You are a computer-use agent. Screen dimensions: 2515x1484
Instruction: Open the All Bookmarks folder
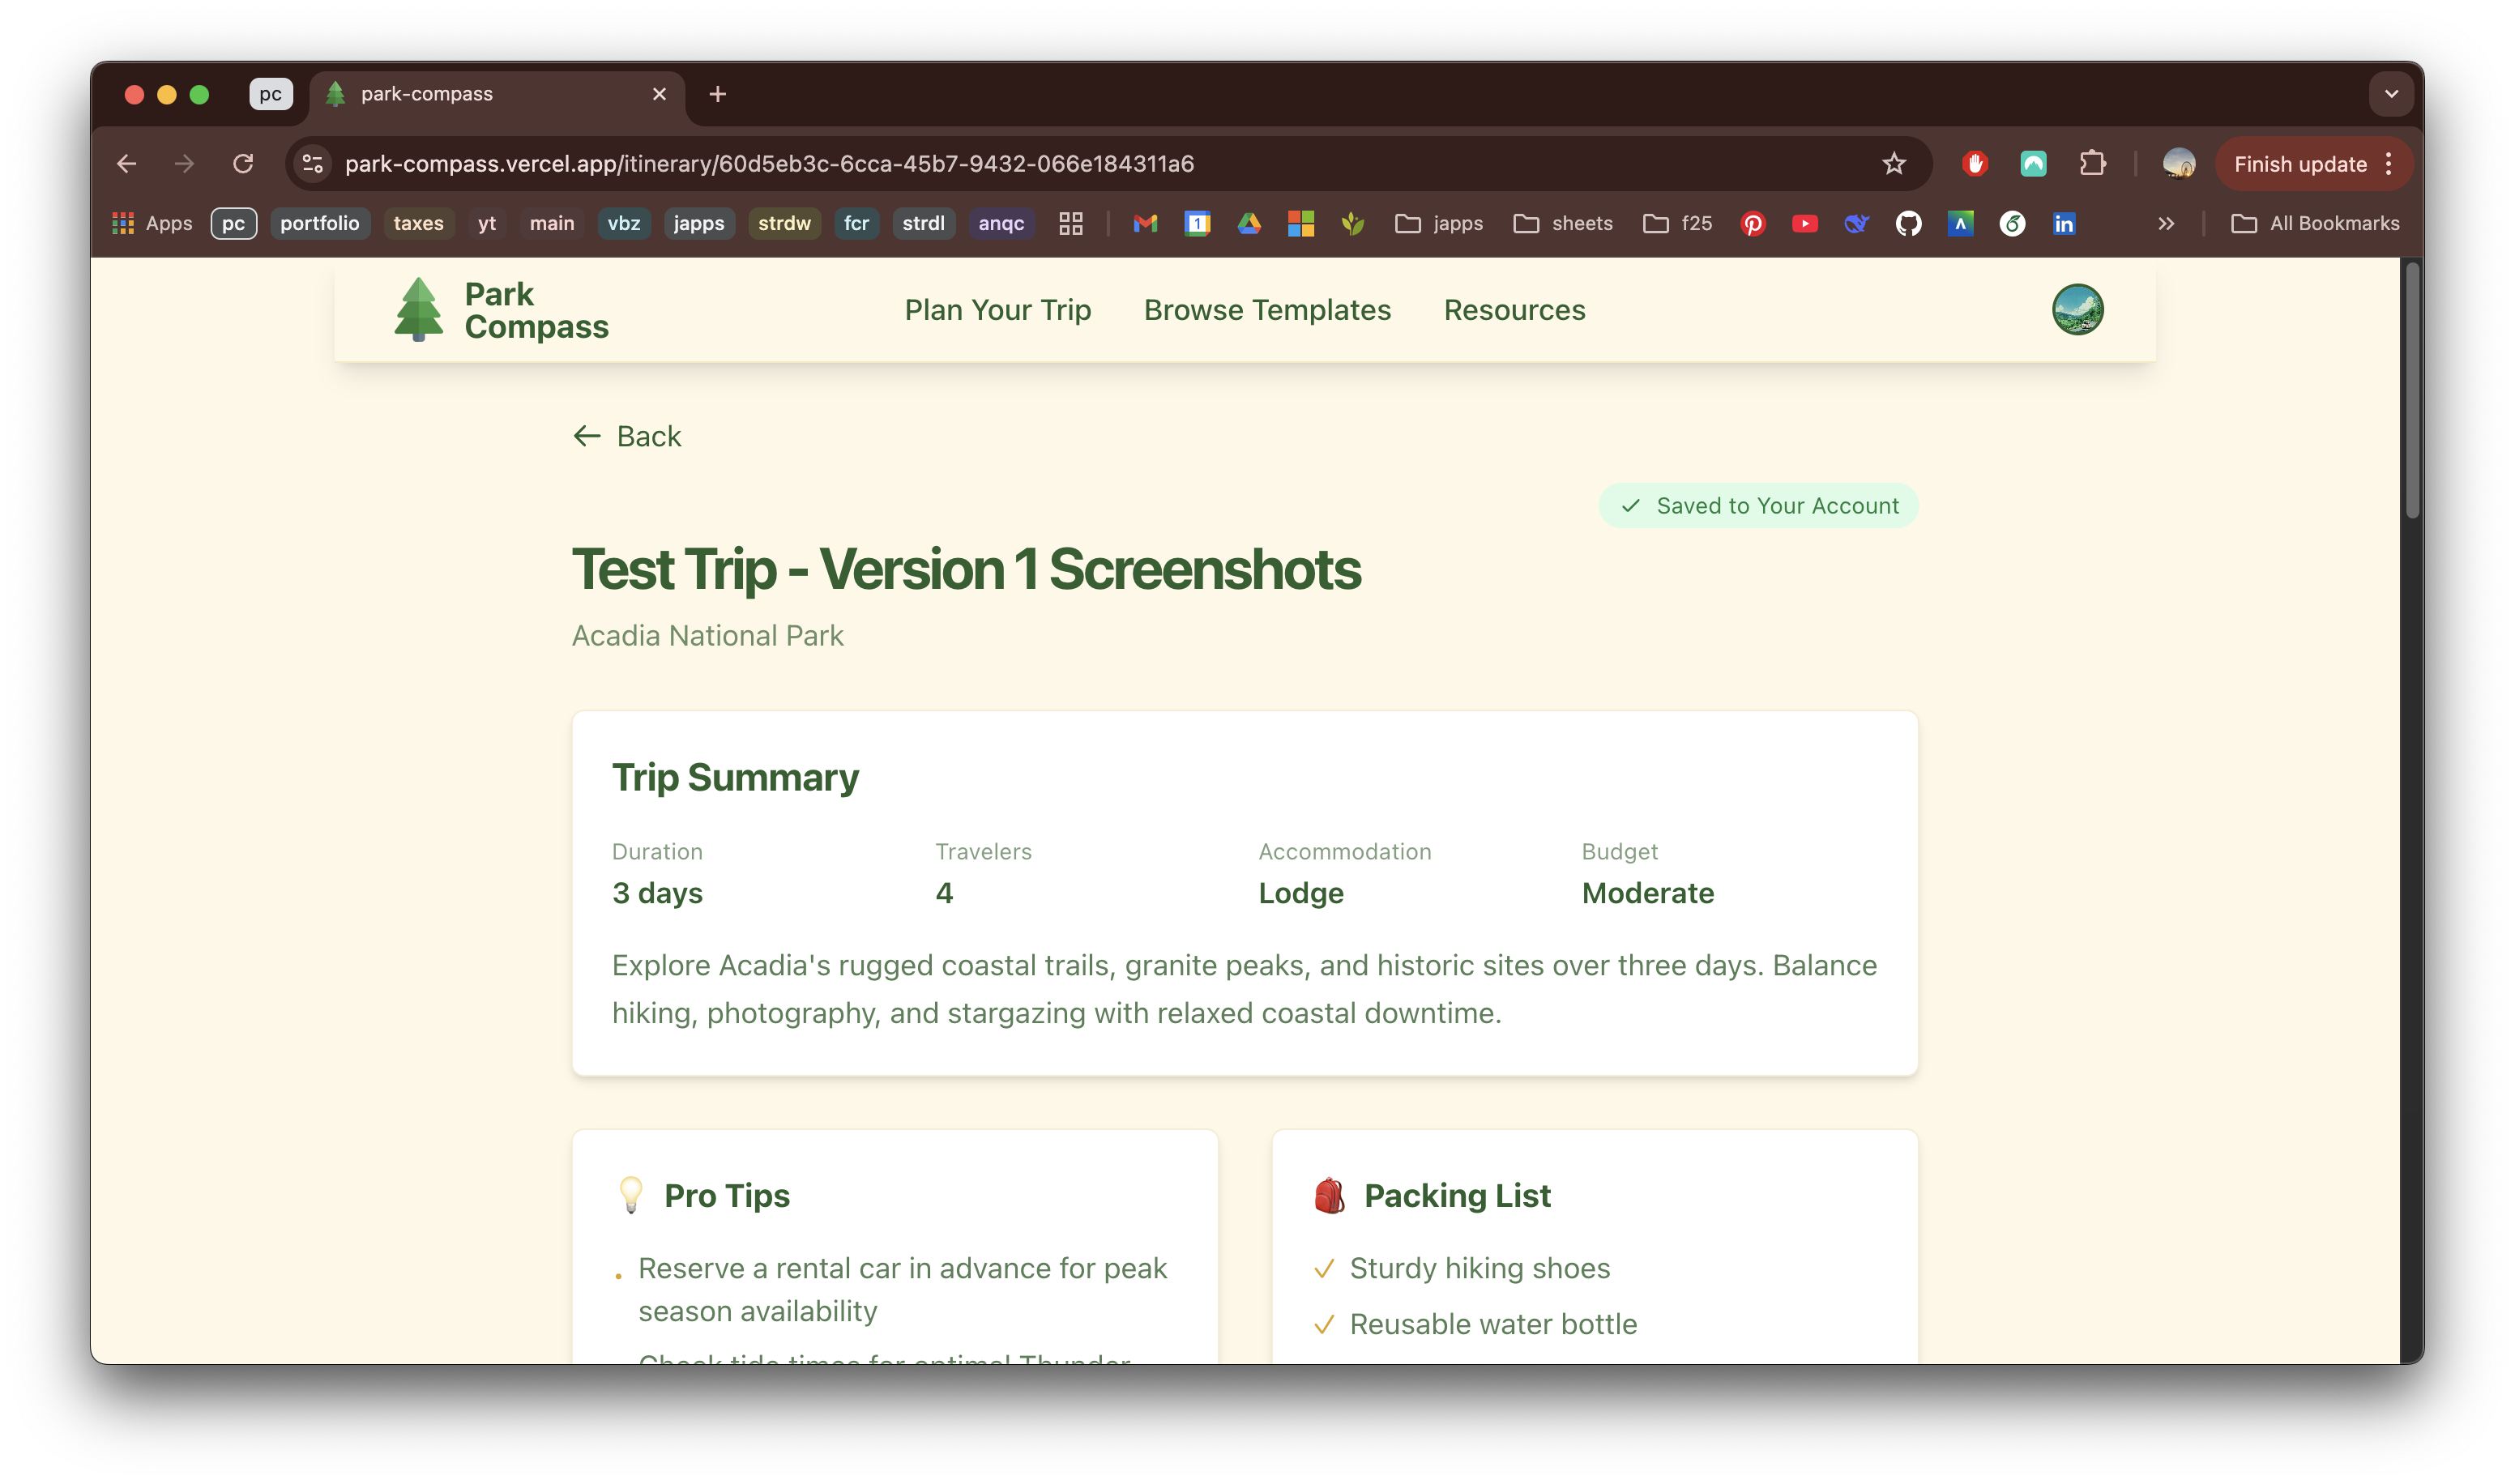pyautogui.click(x=2314, y=223)
